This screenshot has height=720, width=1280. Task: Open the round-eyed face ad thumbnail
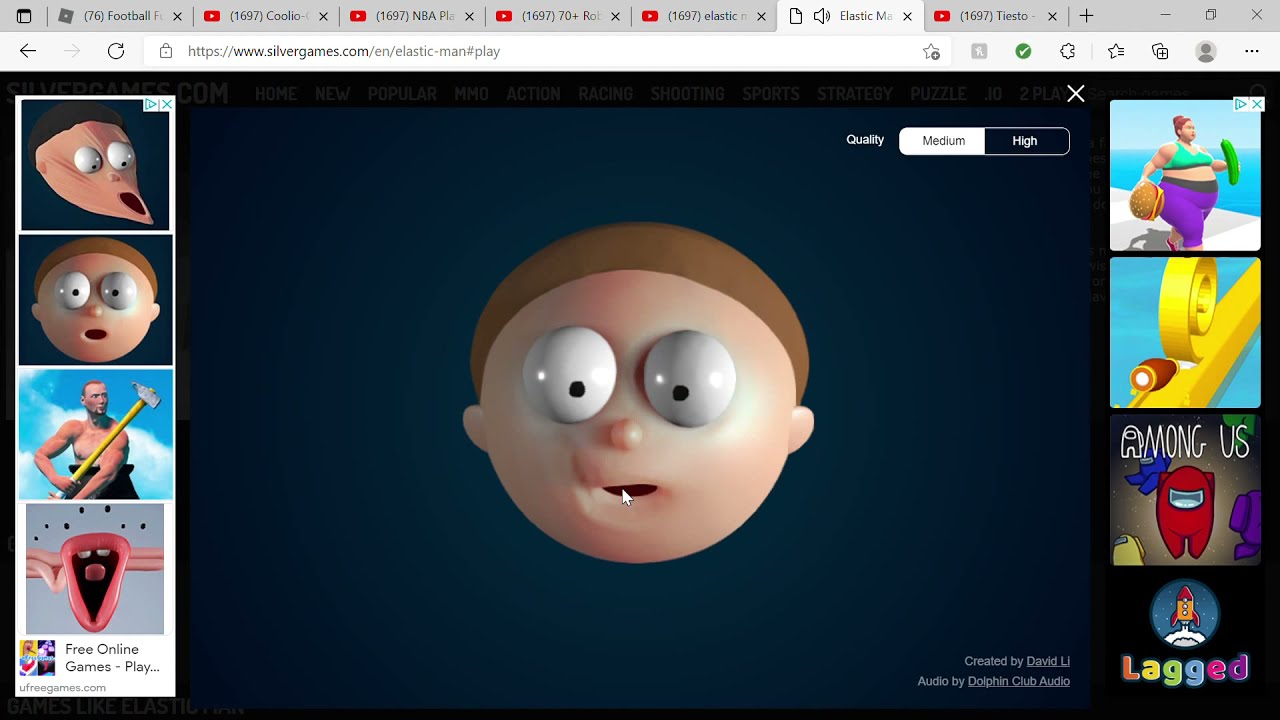coord(95,300)
